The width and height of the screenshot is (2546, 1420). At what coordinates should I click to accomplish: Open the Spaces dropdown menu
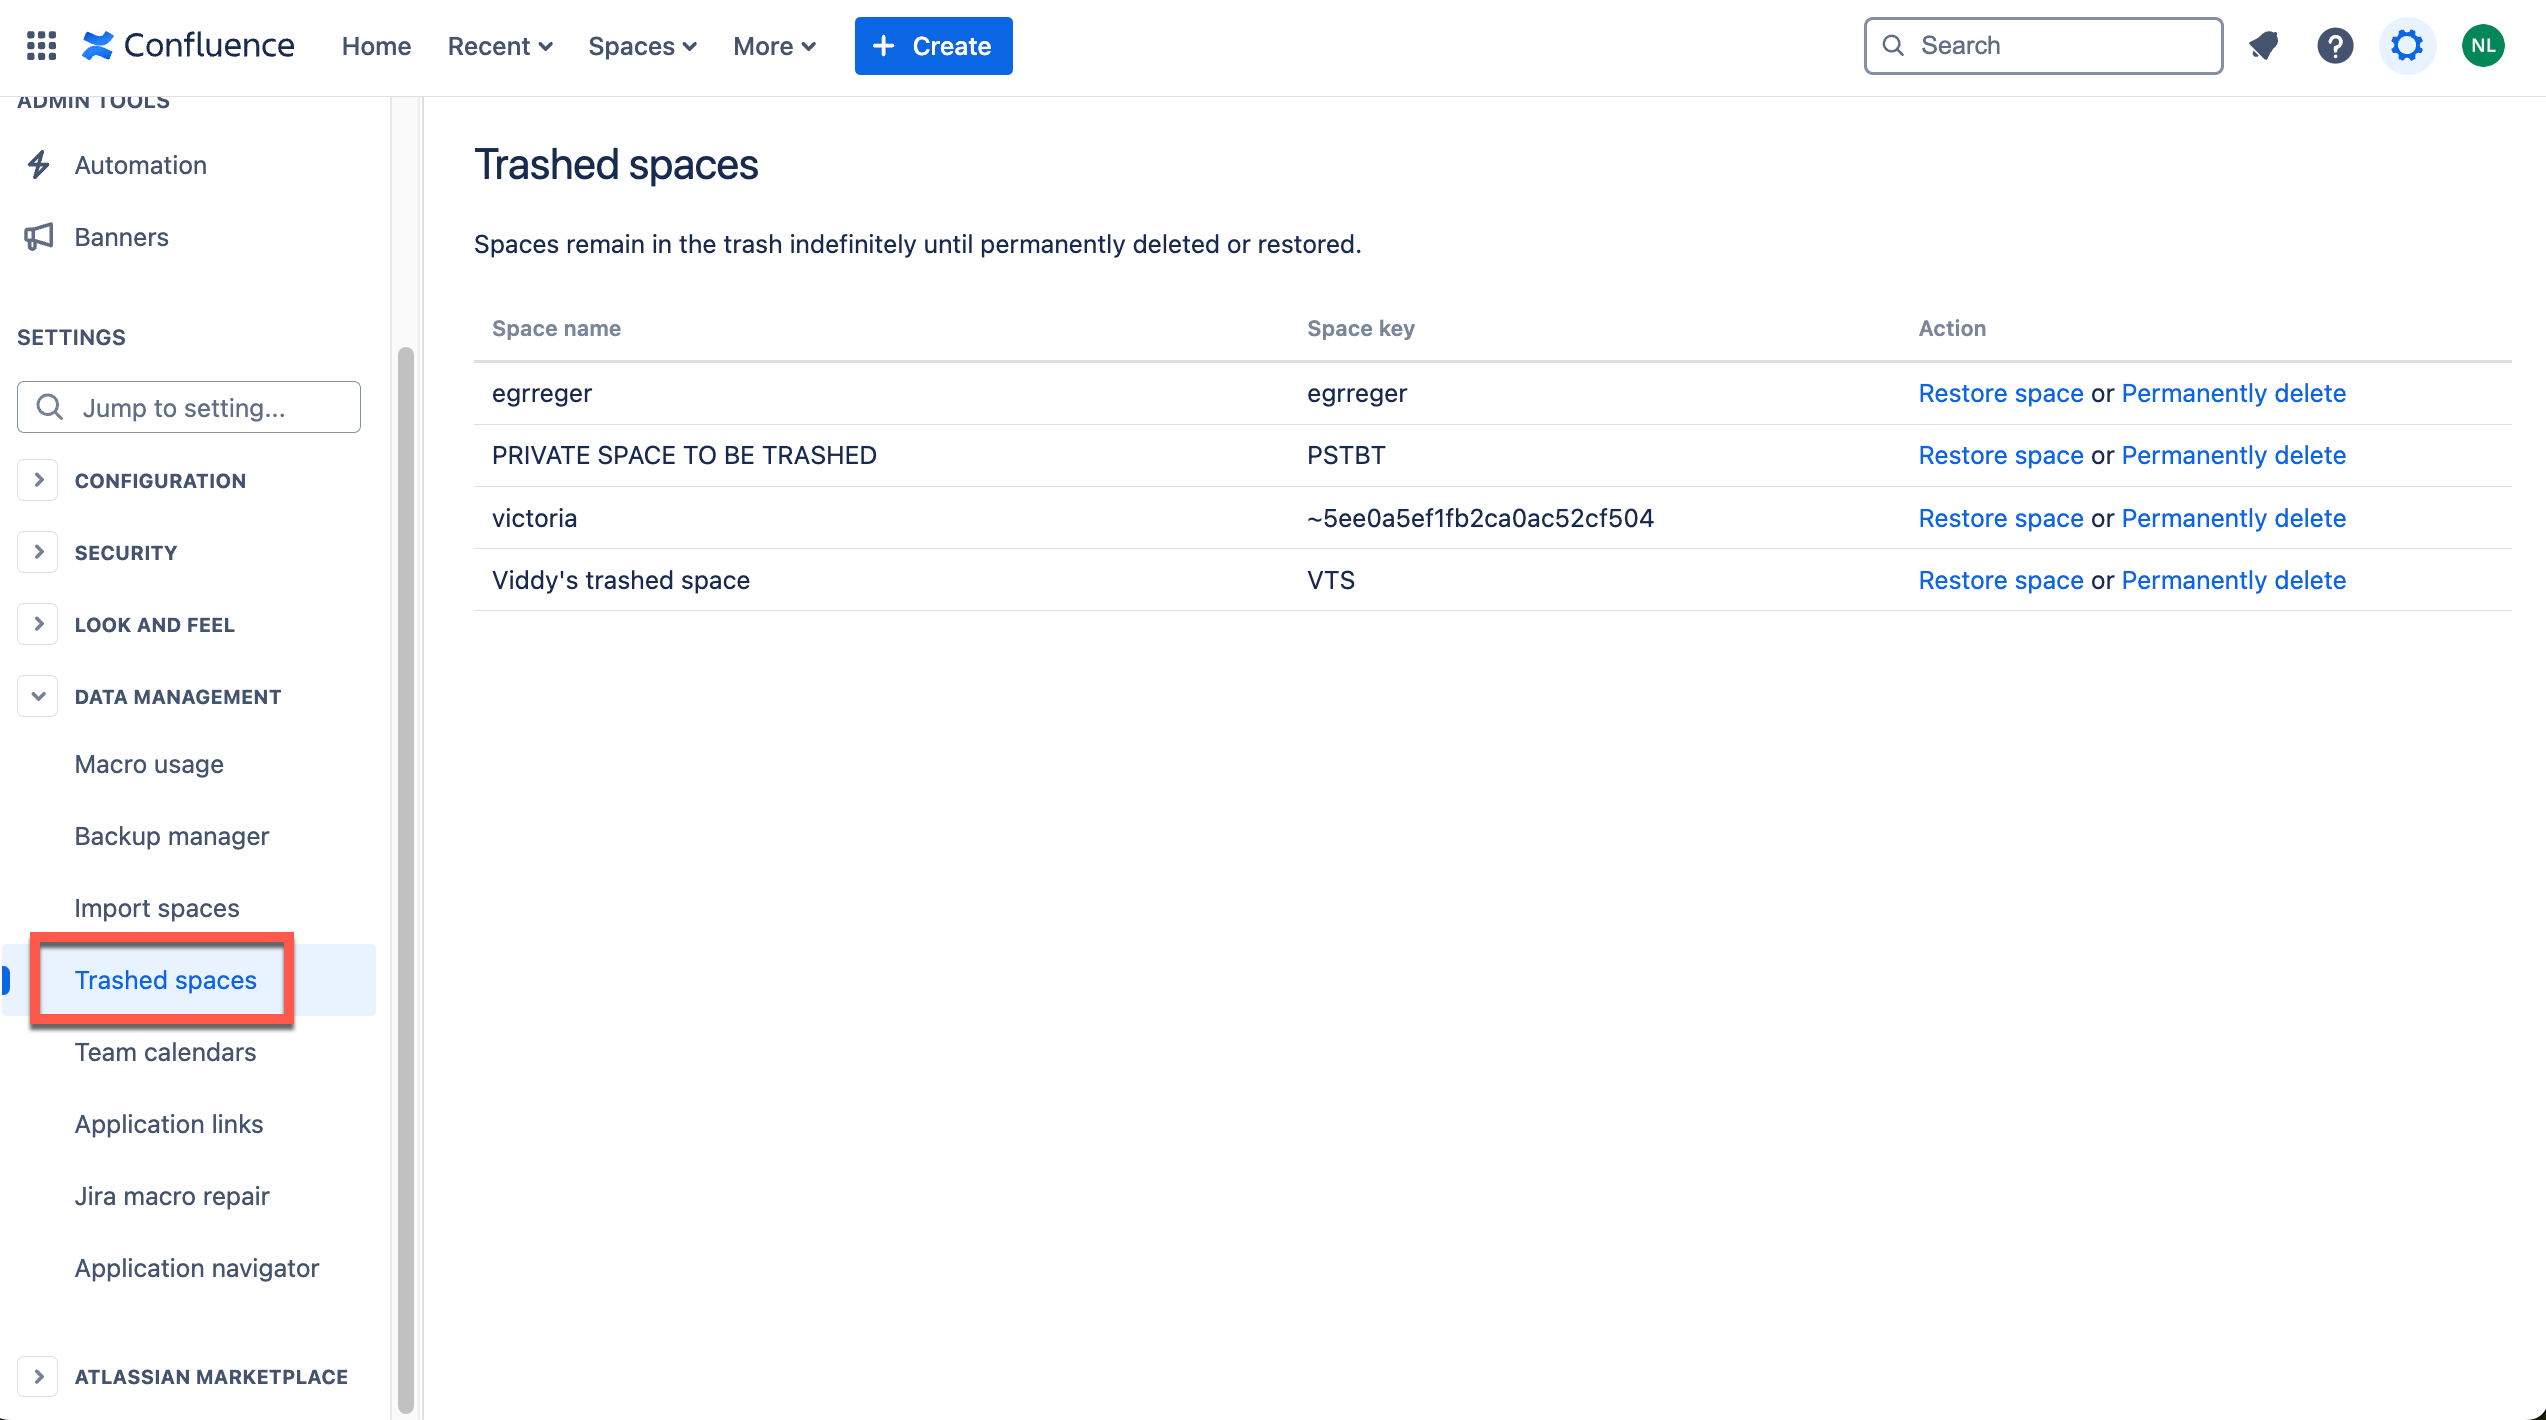pyautogui.click(x=642, y=46)
